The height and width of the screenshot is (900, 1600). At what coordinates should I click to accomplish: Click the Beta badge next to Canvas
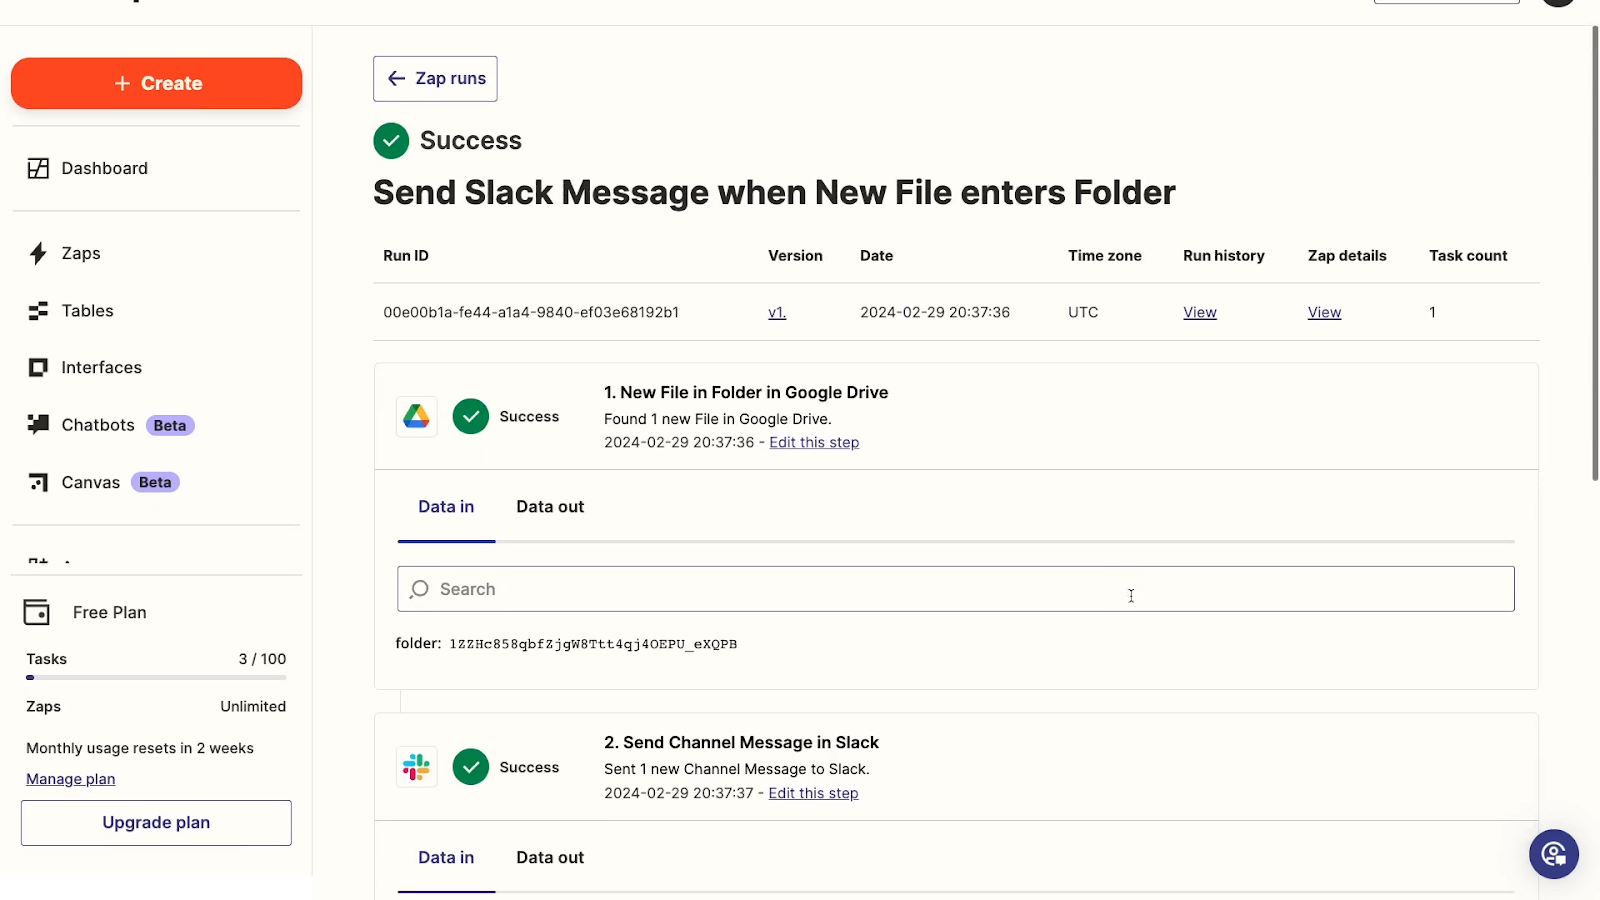pos(155,482)
